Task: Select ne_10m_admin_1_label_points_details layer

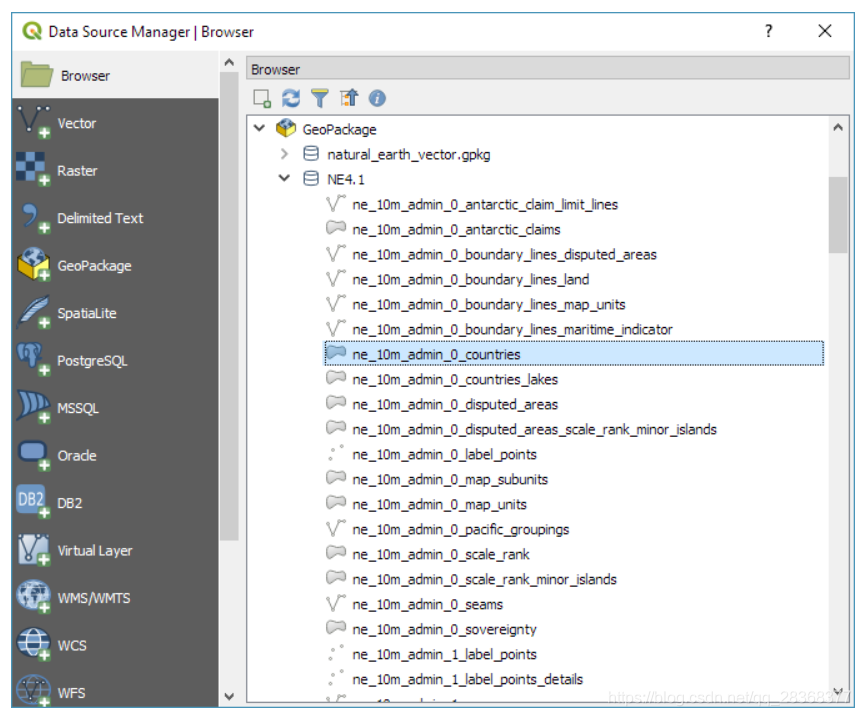Action: tap(467, 679)
